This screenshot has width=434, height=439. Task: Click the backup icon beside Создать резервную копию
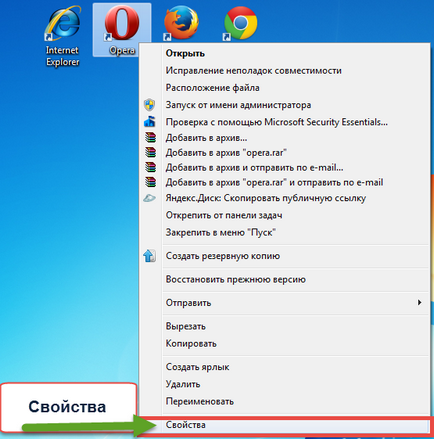[149, 256]
